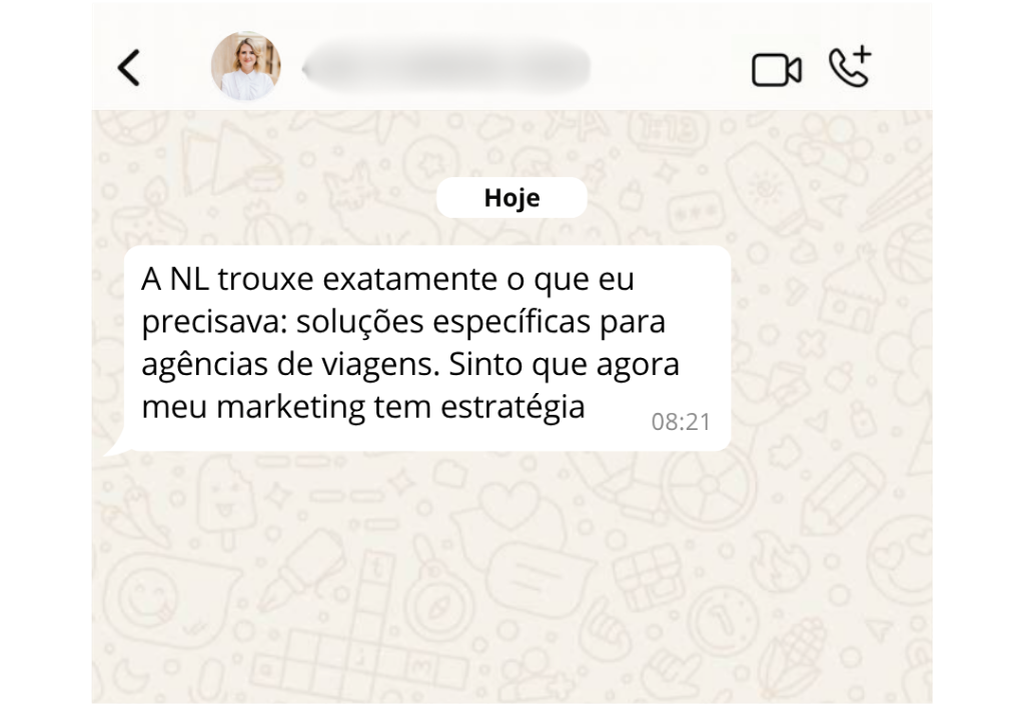This screenshot has height=716, width=1024.
Task: Click the word "específicas" in the message
Action: pyautogui.click(x=512, y=322)
